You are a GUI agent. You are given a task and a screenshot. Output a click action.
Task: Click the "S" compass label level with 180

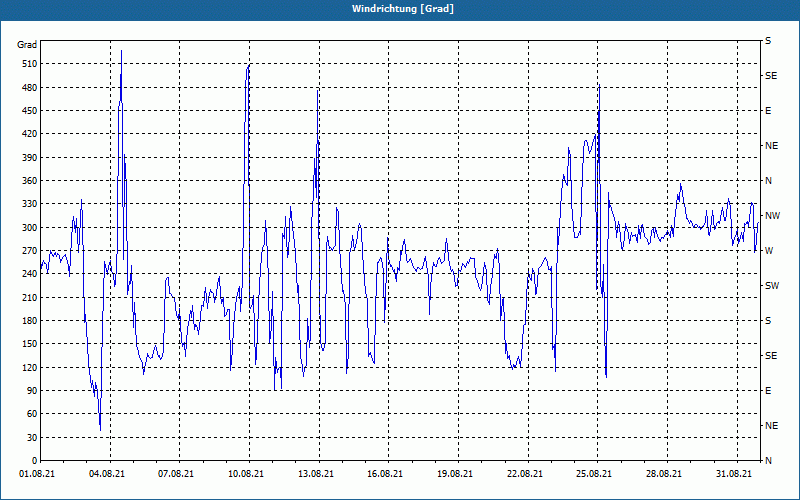coord(768,321)
